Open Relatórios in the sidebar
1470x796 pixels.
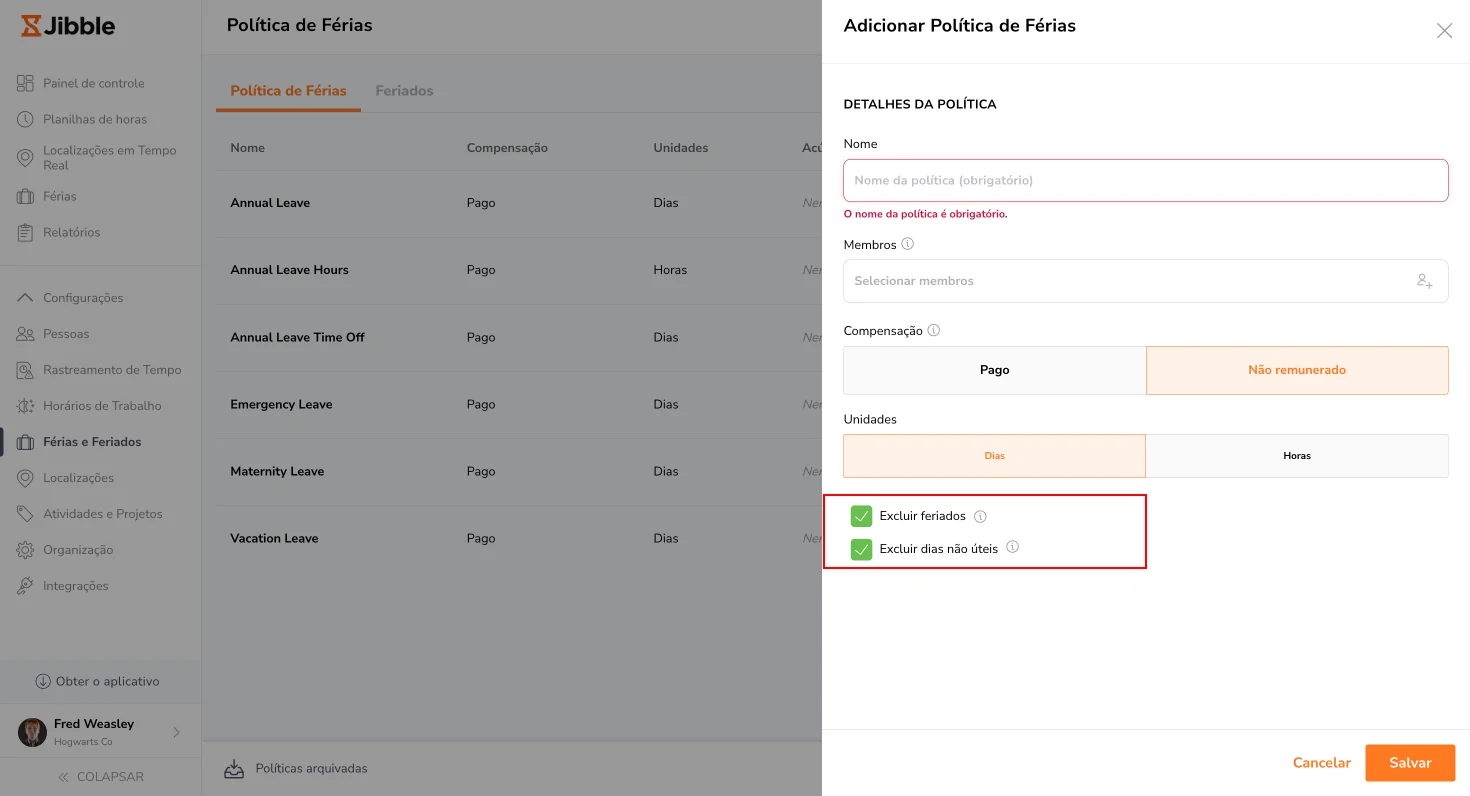pyautogui.click(x=72, y=232)
